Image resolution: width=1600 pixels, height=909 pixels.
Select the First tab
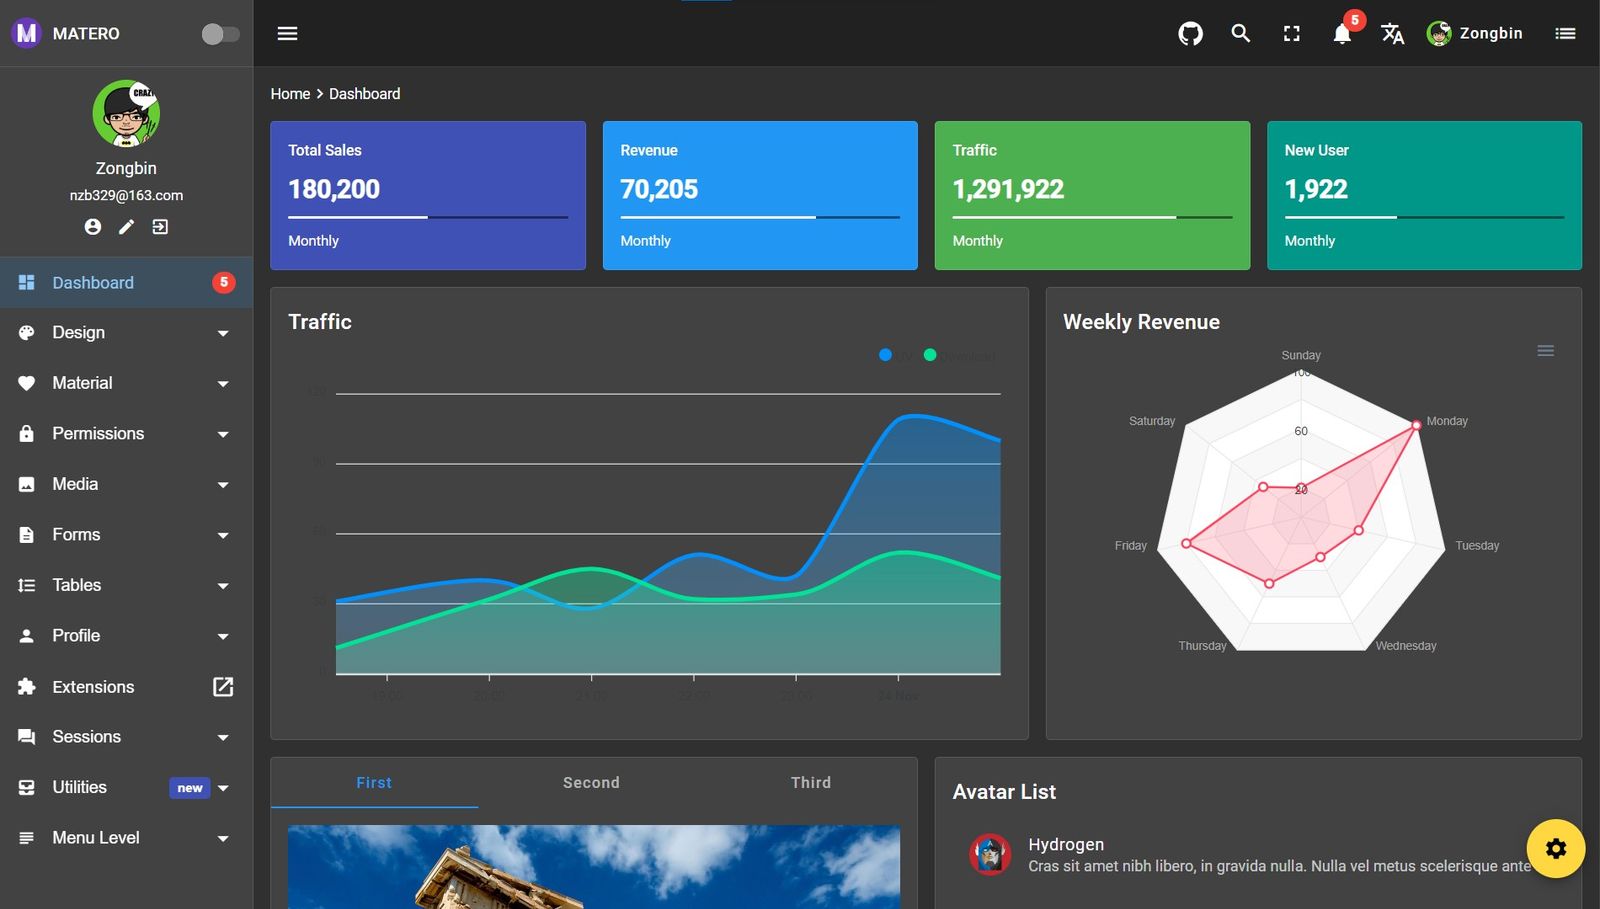click(374, 783)
